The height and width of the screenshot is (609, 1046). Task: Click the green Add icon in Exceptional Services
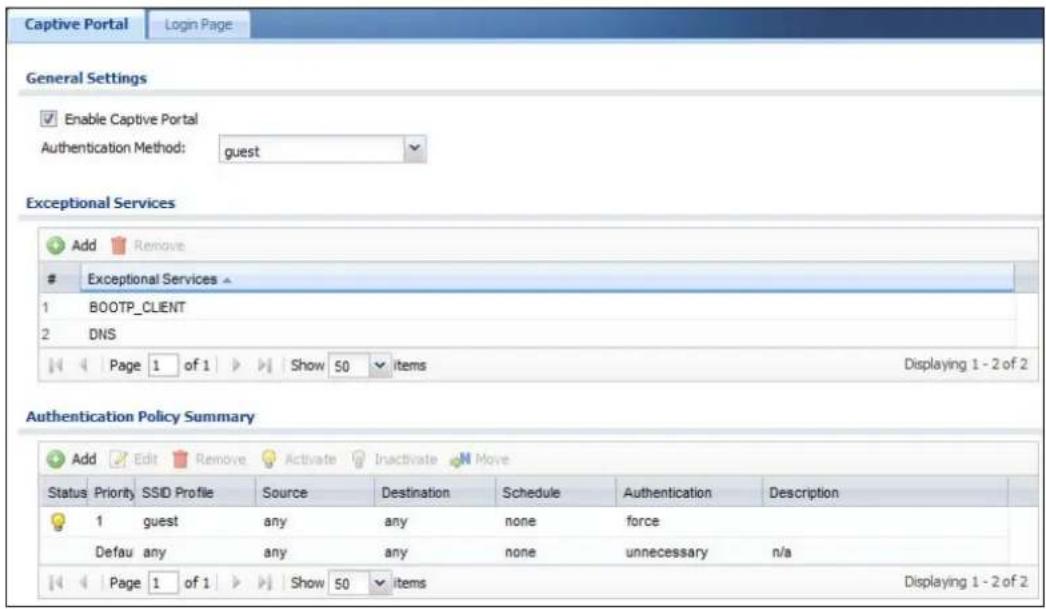[x=56, y=245]
